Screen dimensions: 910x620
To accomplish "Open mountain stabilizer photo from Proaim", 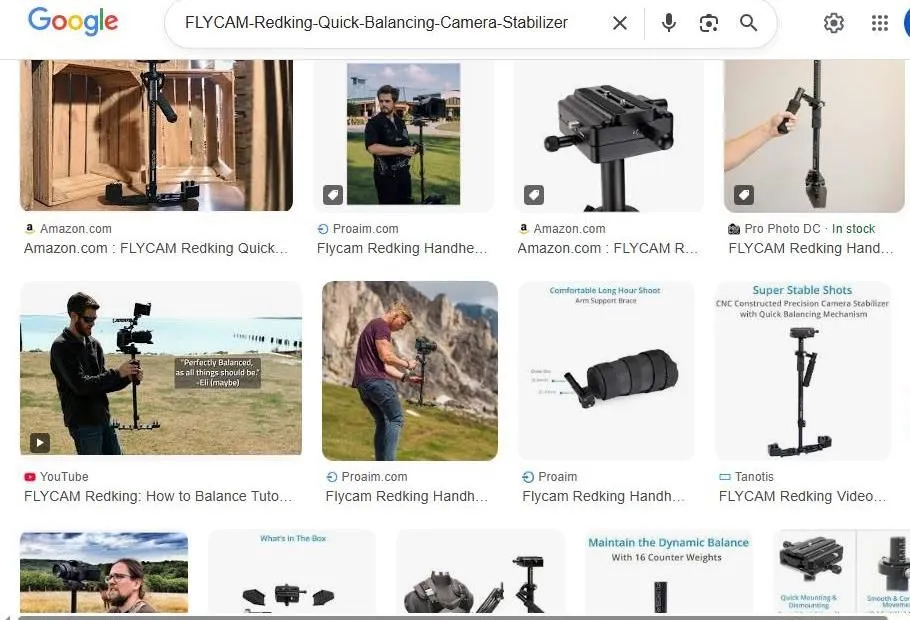I will (x=410, y=371).
